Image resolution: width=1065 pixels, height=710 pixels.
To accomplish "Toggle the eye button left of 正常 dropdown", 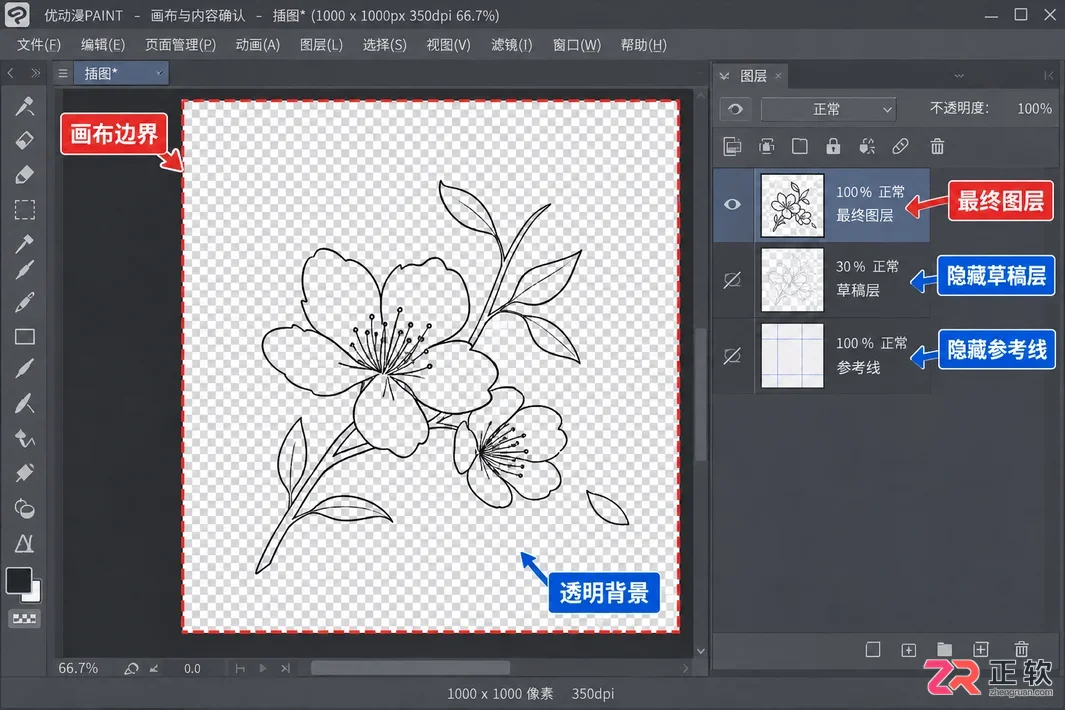I will pyautogui.click(x=735, y=109).
